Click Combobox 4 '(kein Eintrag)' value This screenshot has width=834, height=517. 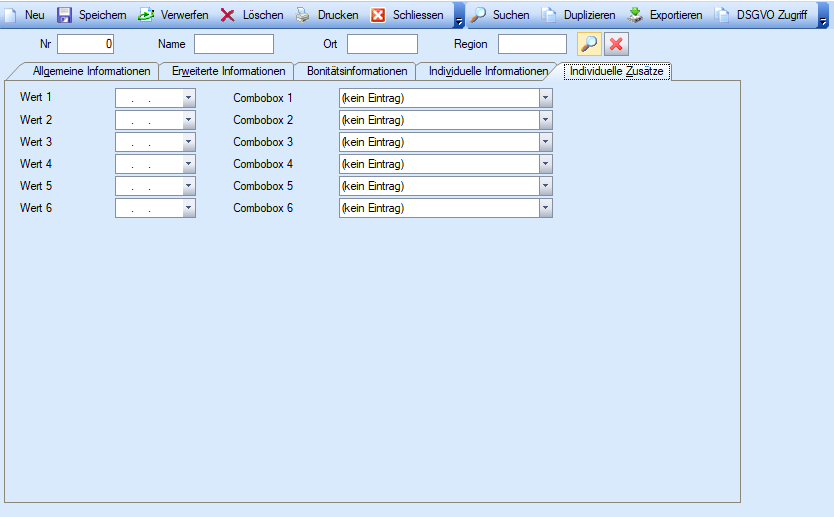point(373,164)
